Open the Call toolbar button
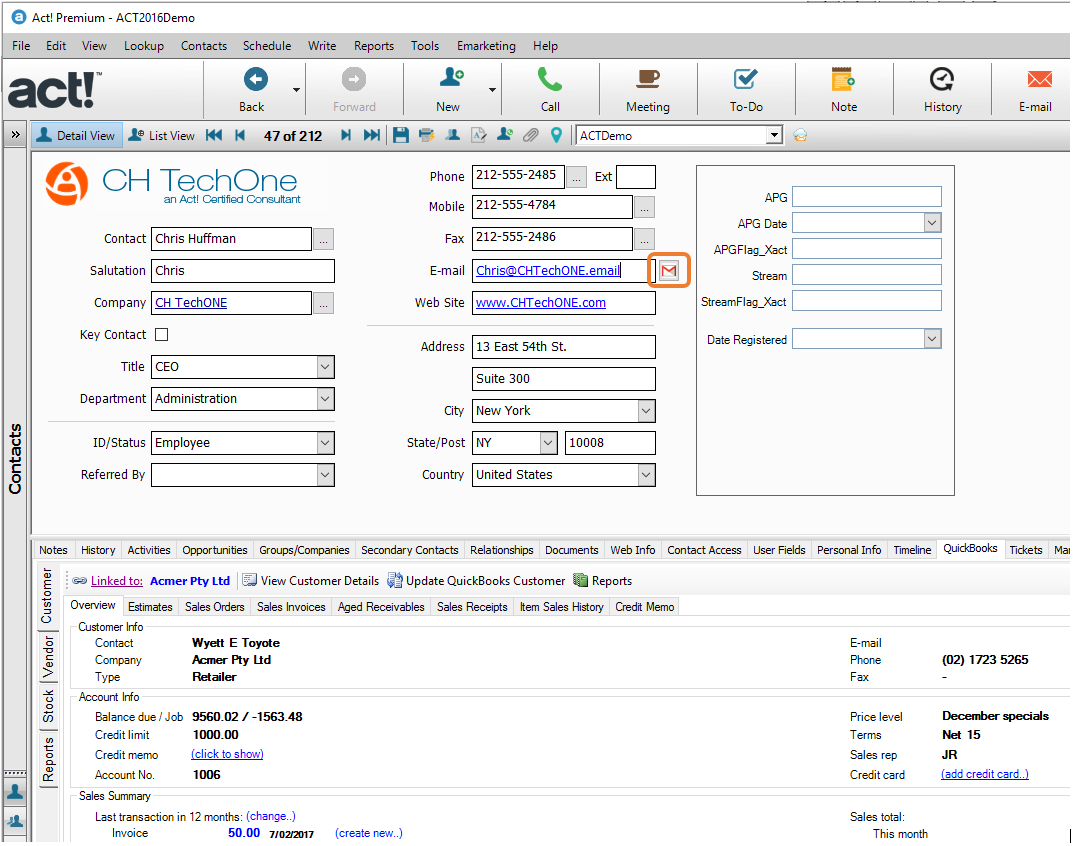 click(550, 90)
